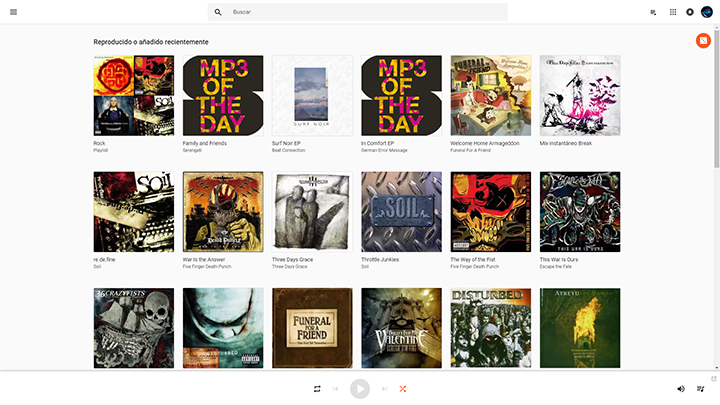Open Welcome Home Armageddon album cover

[x=491, y=96]
